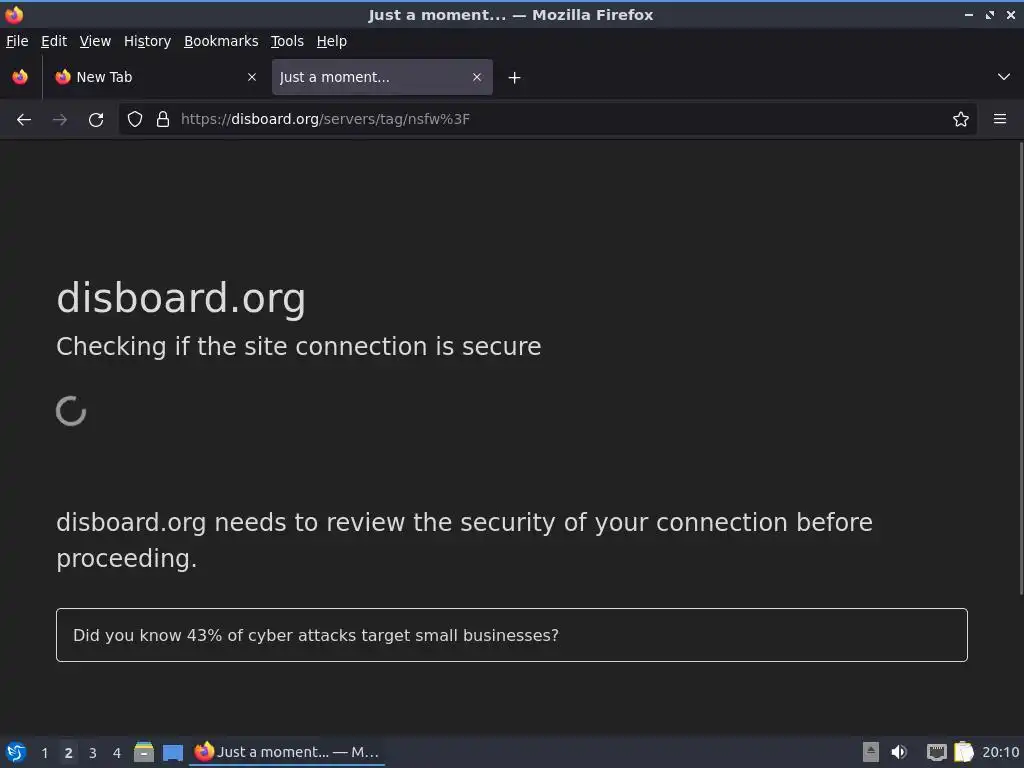Viewport: 1024px width, 768px height.
Task: Click the 20:10 clock
Action: click(1000, 752)
